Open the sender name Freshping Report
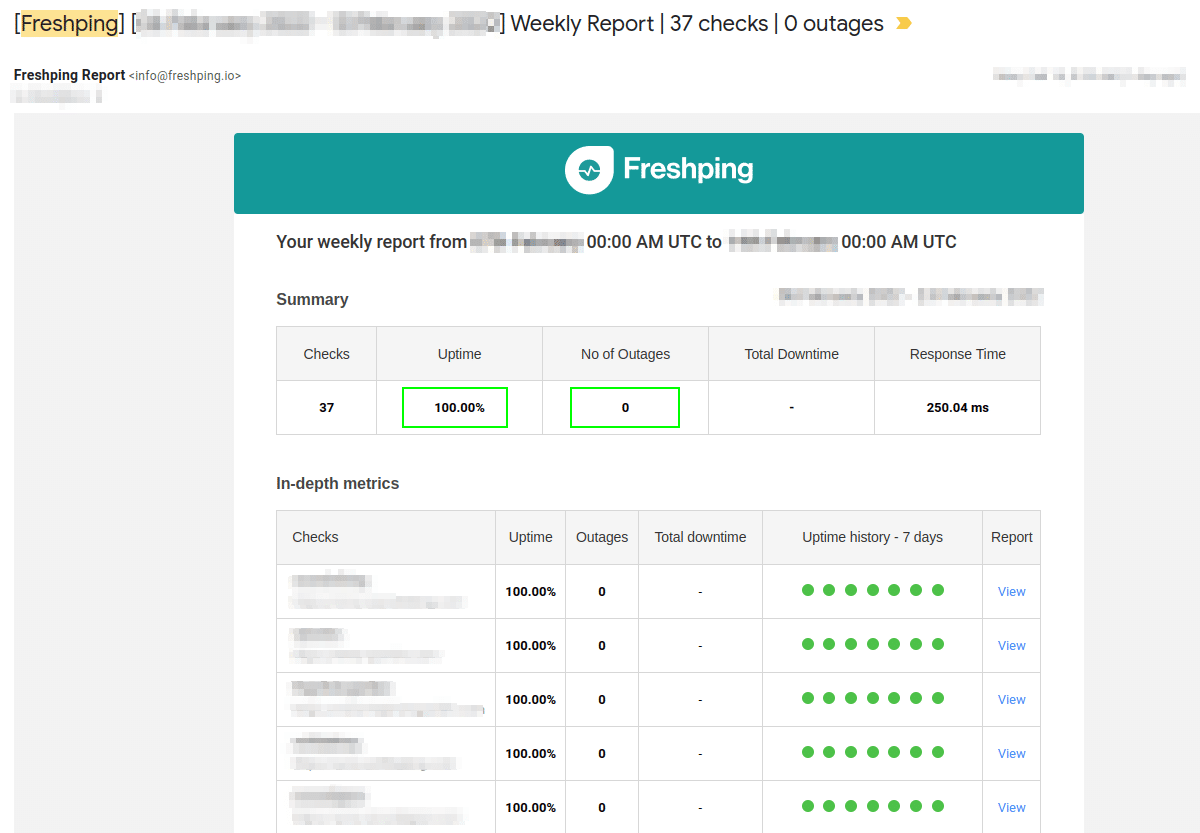1200x833 pixels. tap(69, 75)
